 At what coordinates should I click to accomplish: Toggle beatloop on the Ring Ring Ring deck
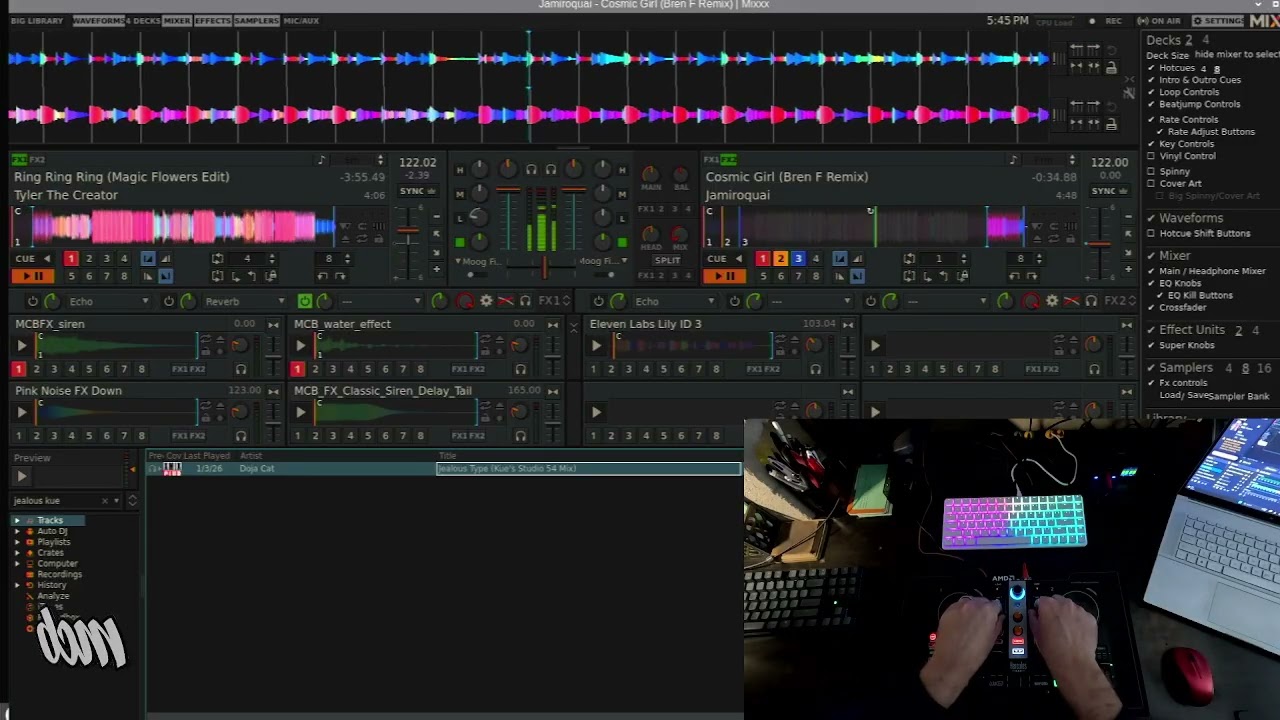coord(217,259)
